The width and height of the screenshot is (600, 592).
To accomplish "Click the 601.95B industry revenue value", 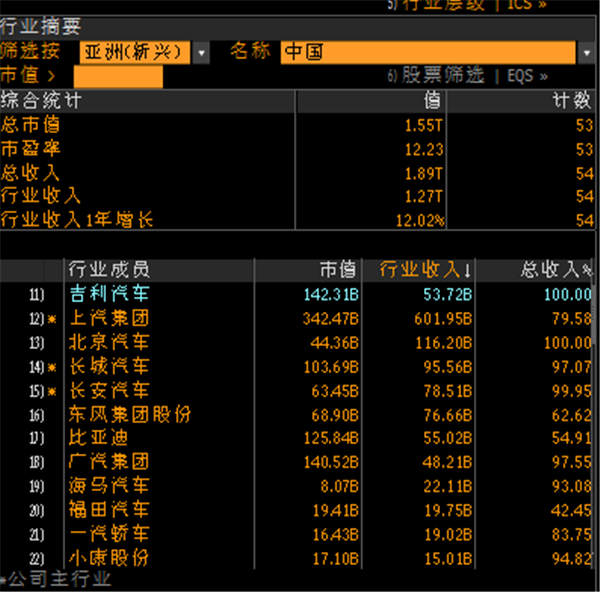I will click(443, 319).
